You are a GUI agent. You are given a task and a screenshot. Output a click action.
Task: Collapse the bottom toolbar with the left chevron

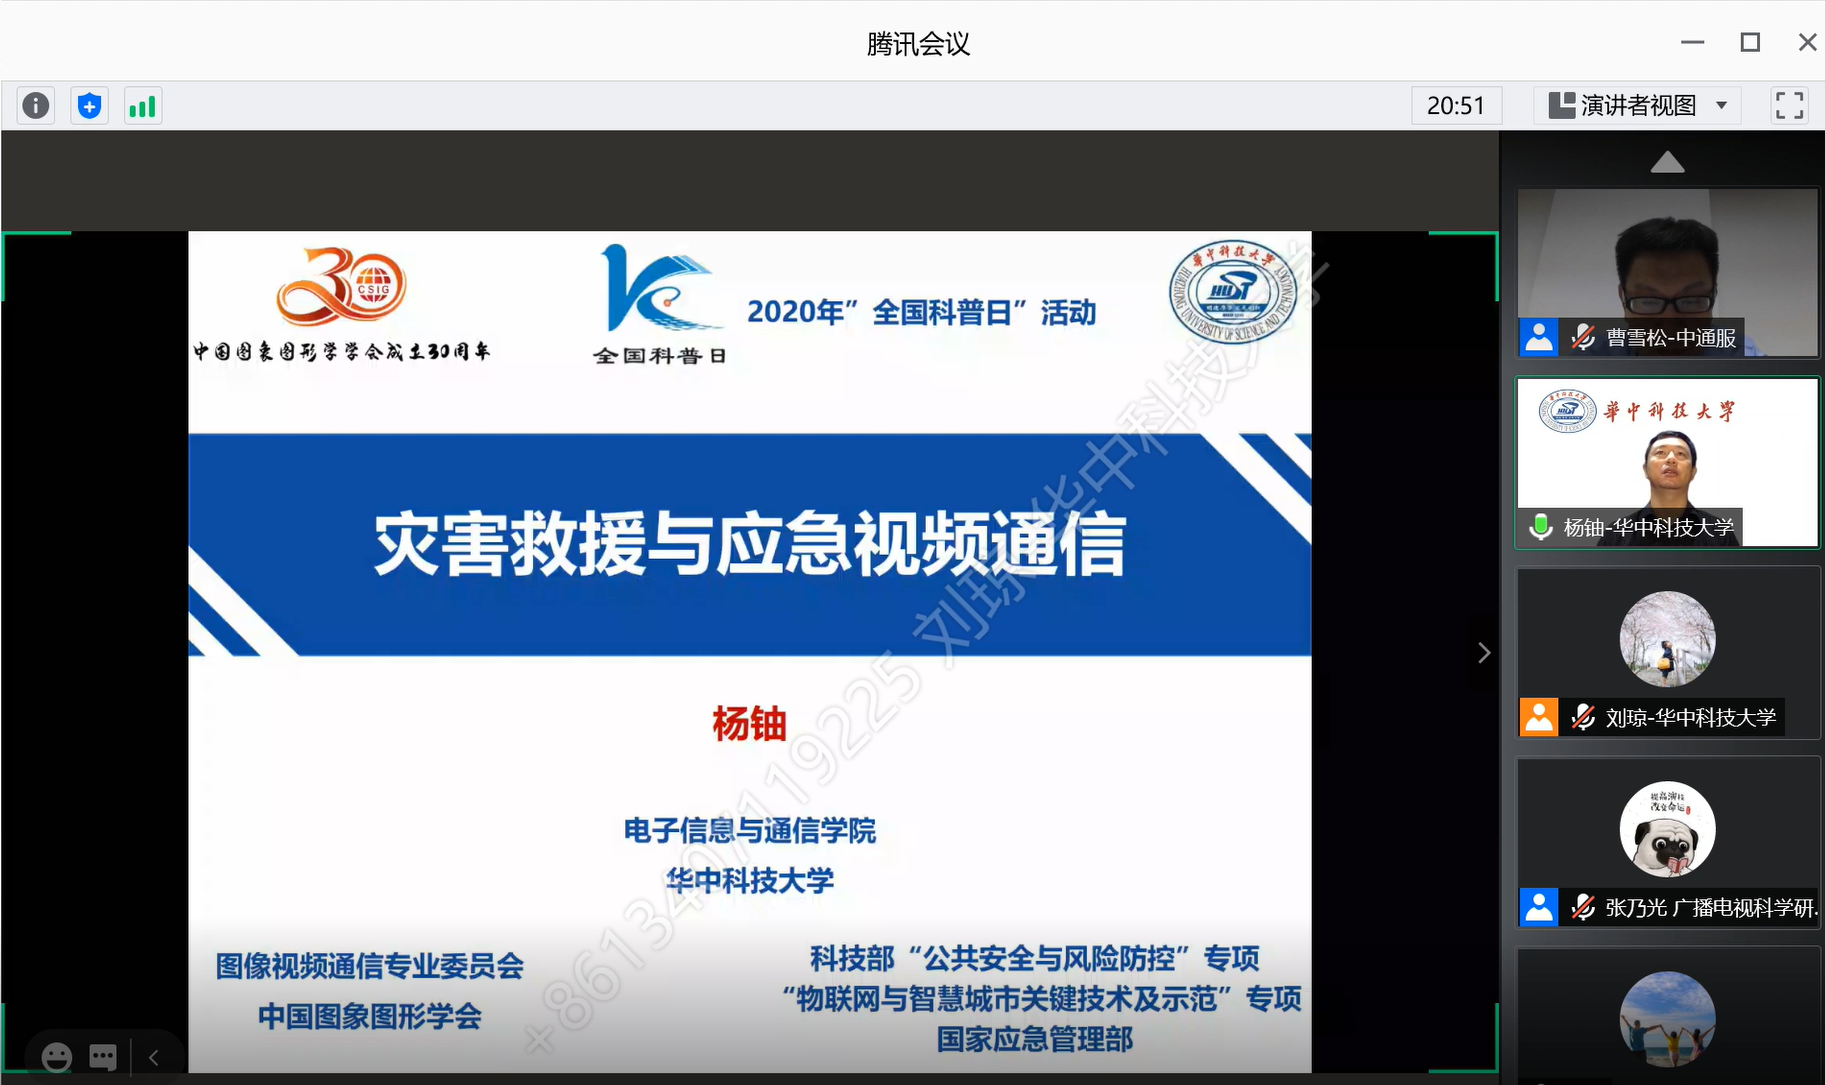(x=153, y=1057)
